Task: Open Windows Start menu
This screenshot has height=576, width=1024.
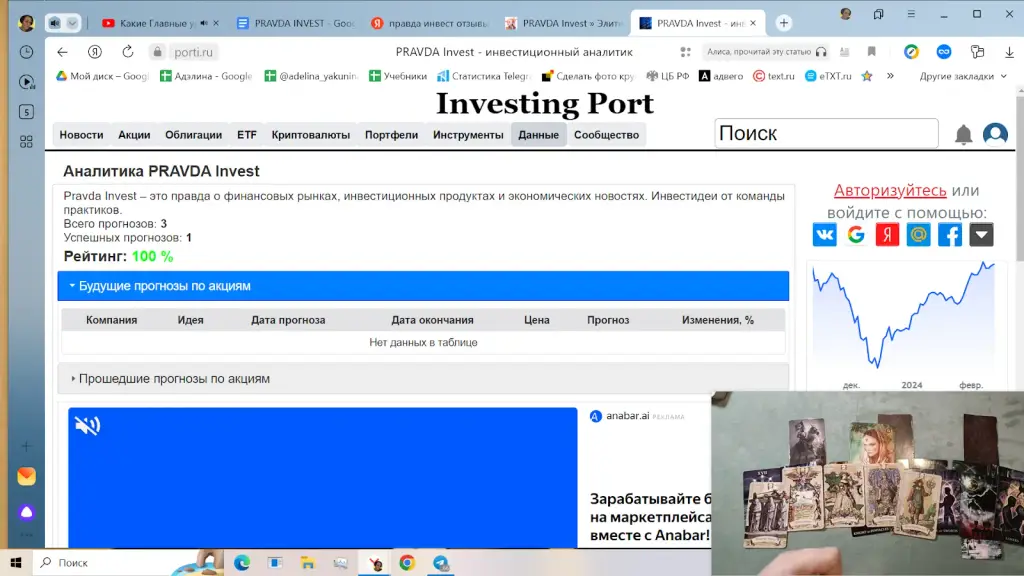Action: [16, 562]
